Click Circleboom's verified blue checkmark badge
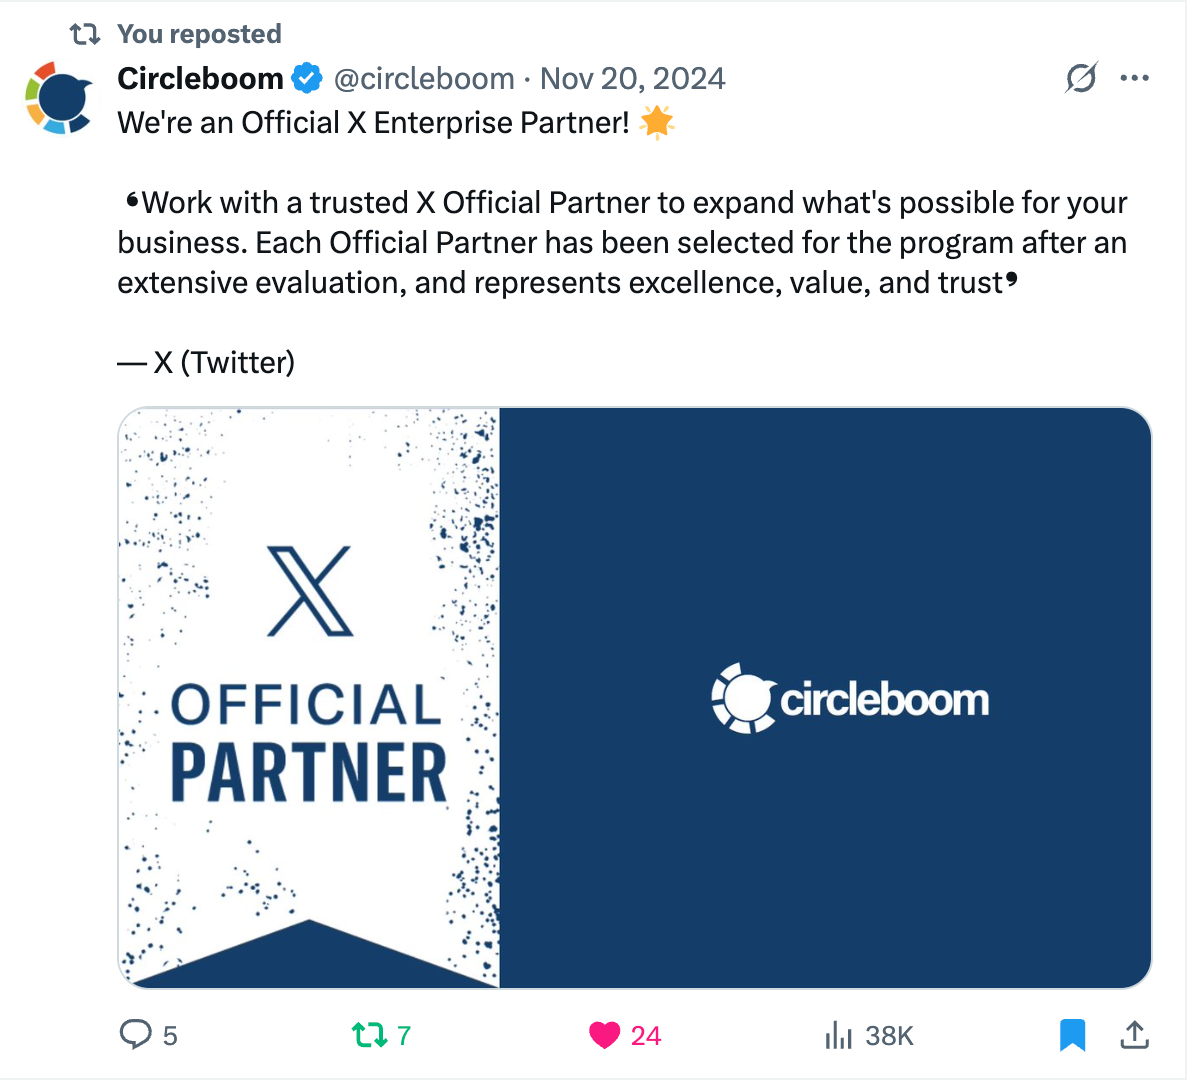The width and height of the screenshot is (1192, 1080). tap(308, 77)
